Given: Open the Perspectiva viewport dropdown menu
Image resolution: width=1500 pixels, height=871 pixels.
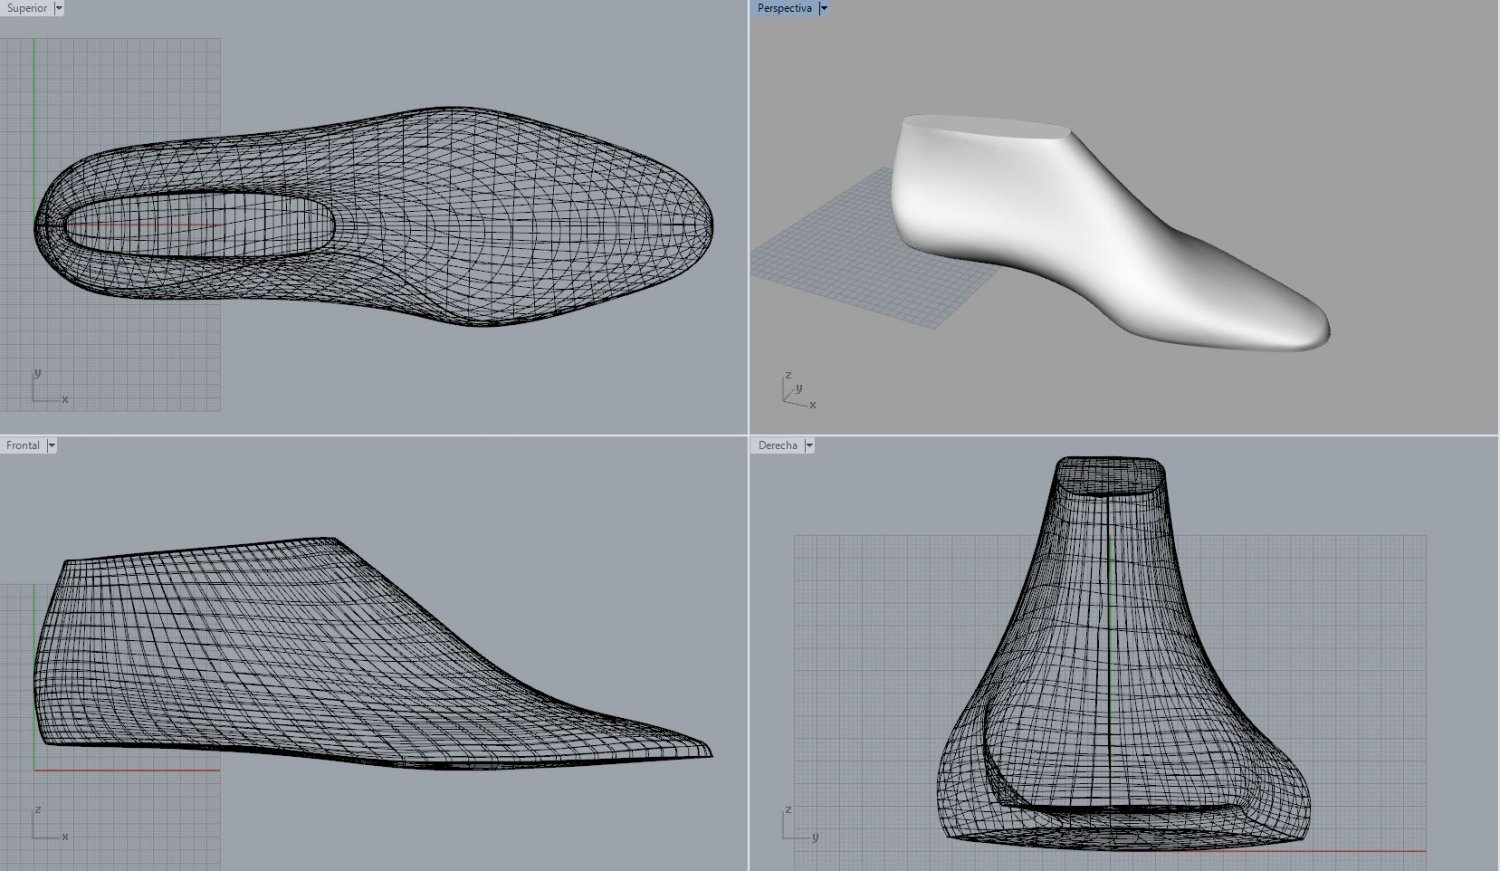Looking at the screenshot, I should (x=824, y=8).
